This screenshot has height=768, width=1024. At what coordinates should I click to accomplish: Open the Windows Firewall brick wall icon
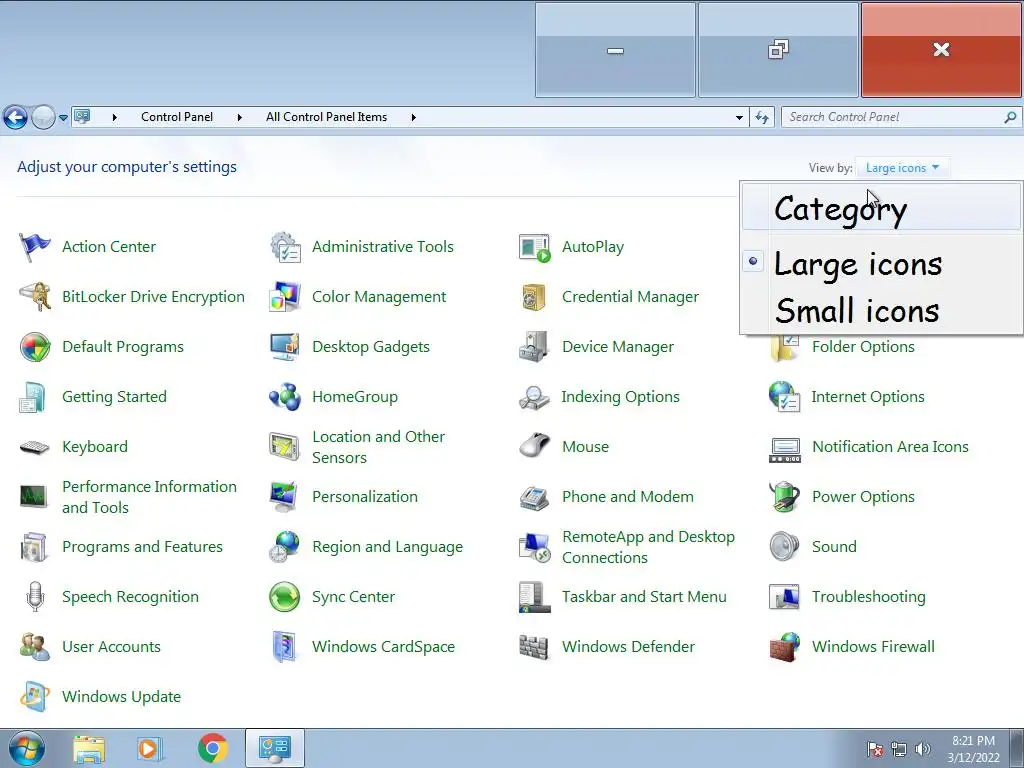click(785, 647)
